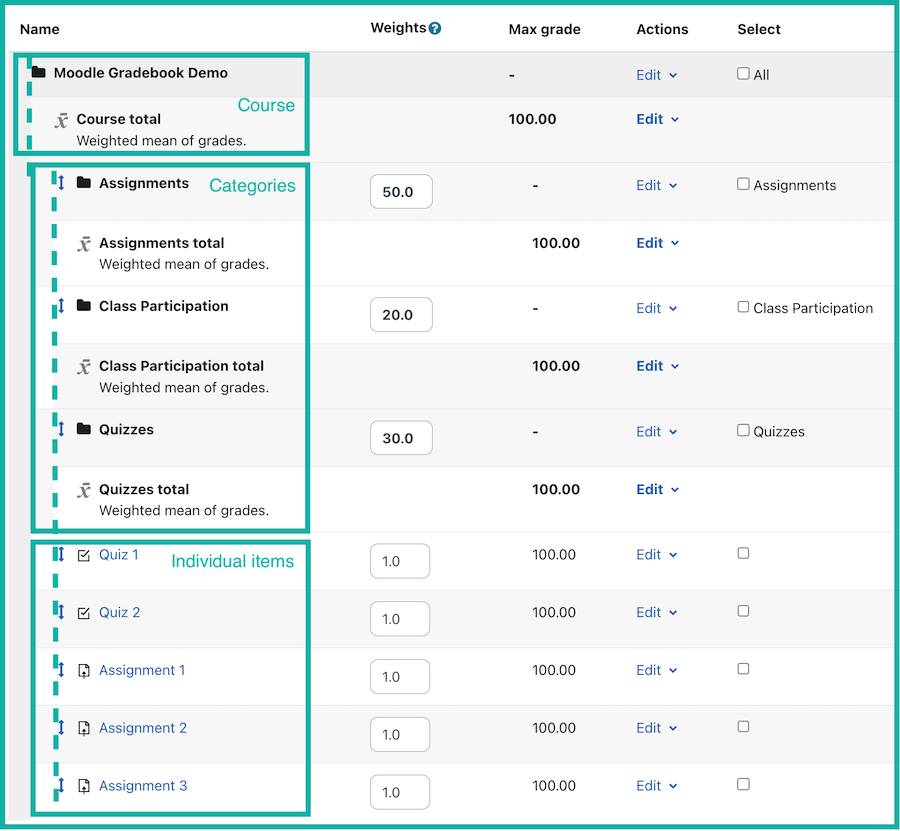Click the mean icon beside Quizzes total
This screenshot has height=831, width=900.
click(84, 491)
